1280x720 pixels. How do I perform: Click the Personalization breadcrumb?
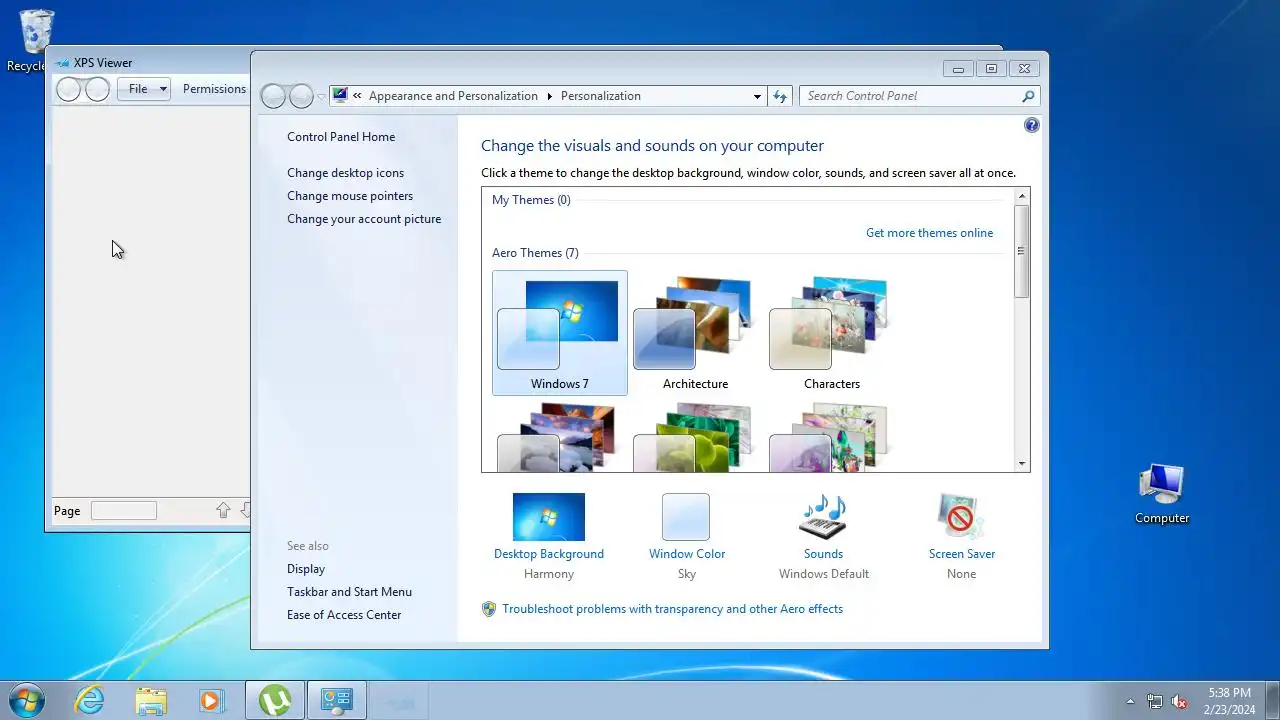click(x=601, y=96)
